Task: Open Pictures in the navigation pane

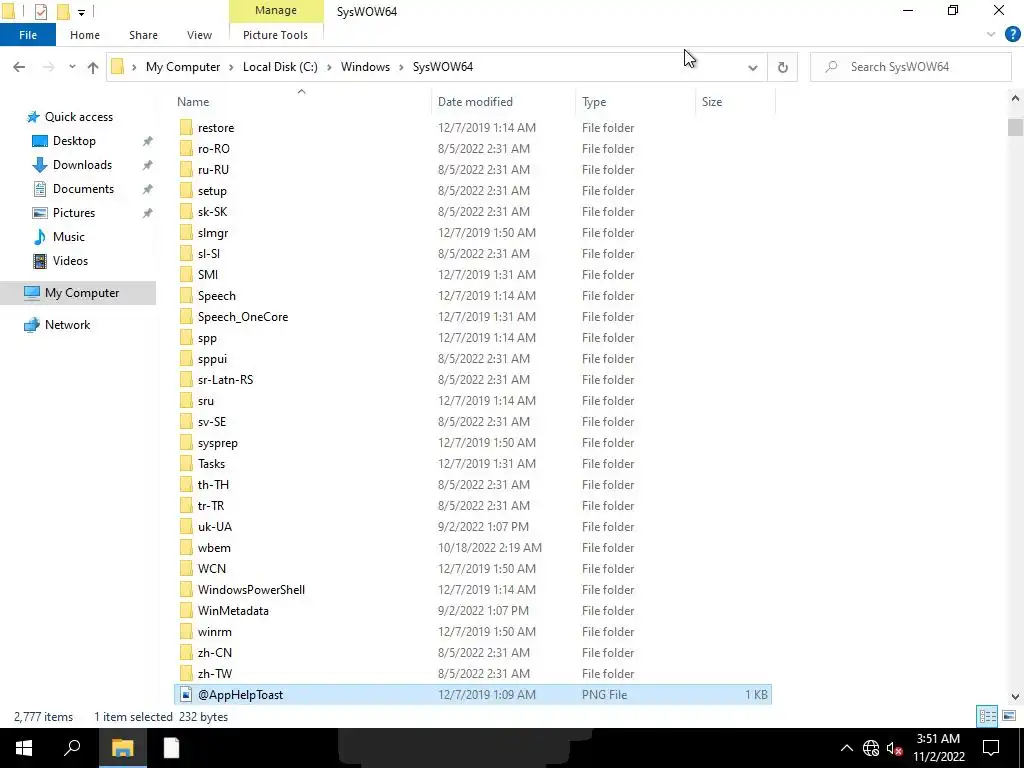Action: [73, 213]
